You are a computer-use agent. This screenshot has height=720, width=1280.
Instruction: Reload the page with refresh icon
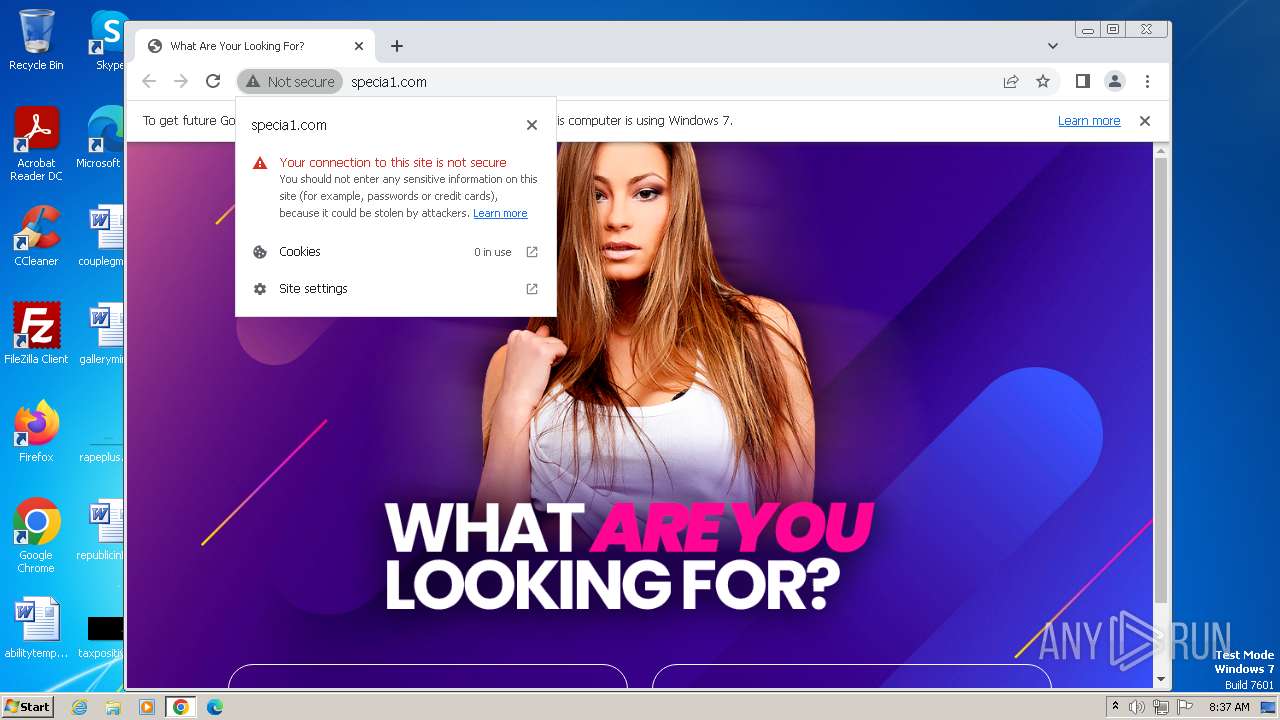213,82
